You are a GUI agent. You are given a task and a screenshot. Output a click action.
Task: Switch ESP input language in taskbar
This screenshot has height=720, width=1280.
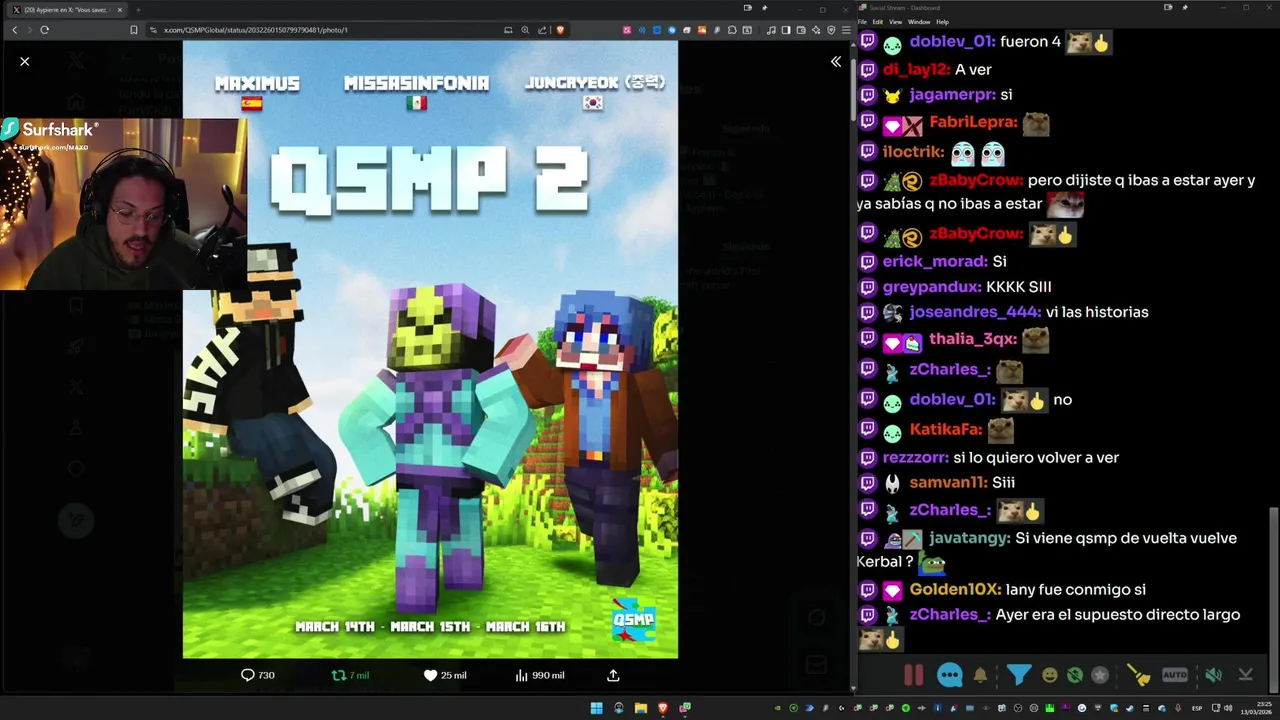pos(1197,708)
